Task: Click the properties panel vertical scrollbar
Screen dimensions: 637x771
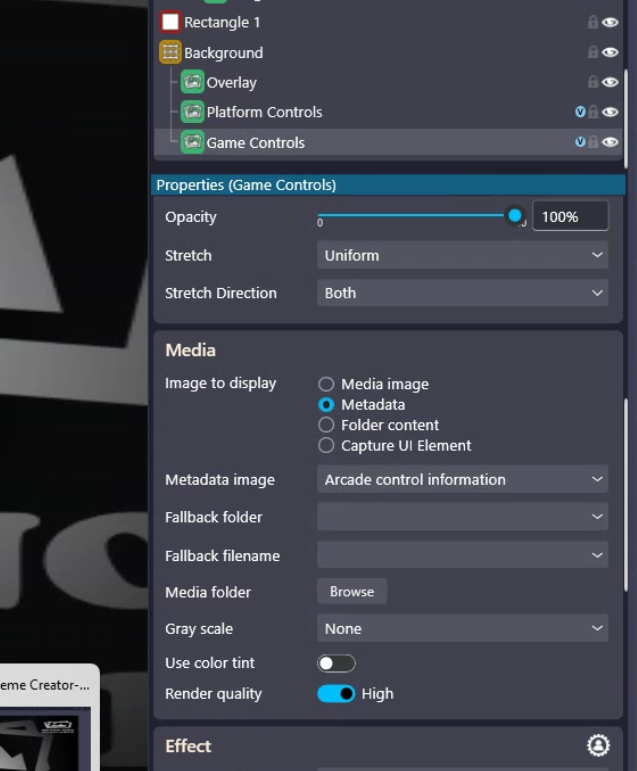Action: point(626,495)
